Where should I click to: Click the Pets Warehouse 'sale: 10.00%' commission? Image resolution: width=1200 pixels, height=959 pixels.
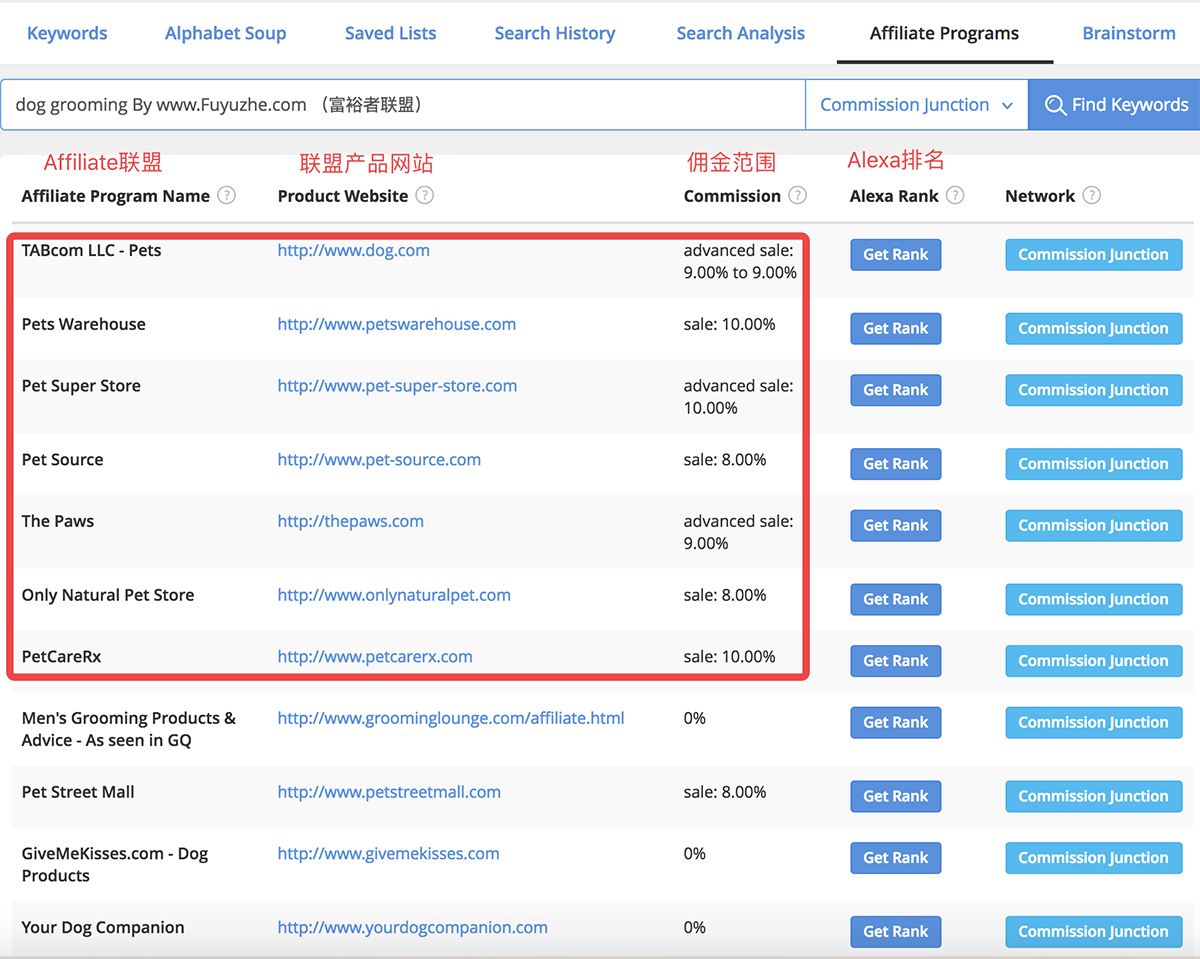729,324
